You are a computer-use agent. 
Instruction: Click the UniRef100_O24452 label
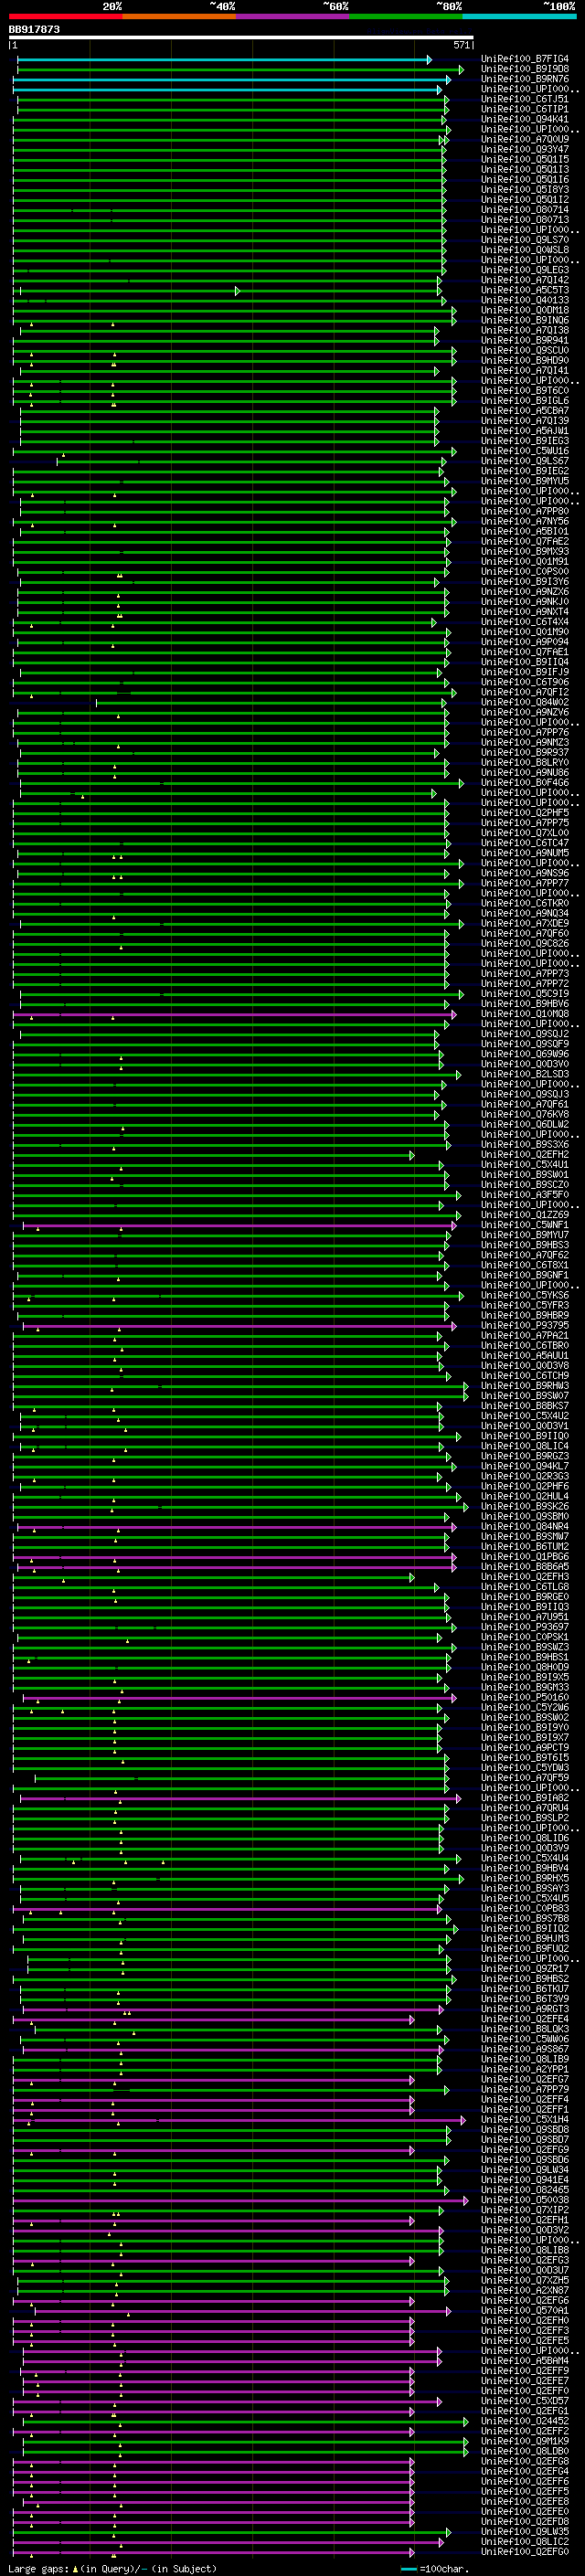pyautogui.click(x=525, y=2420)
